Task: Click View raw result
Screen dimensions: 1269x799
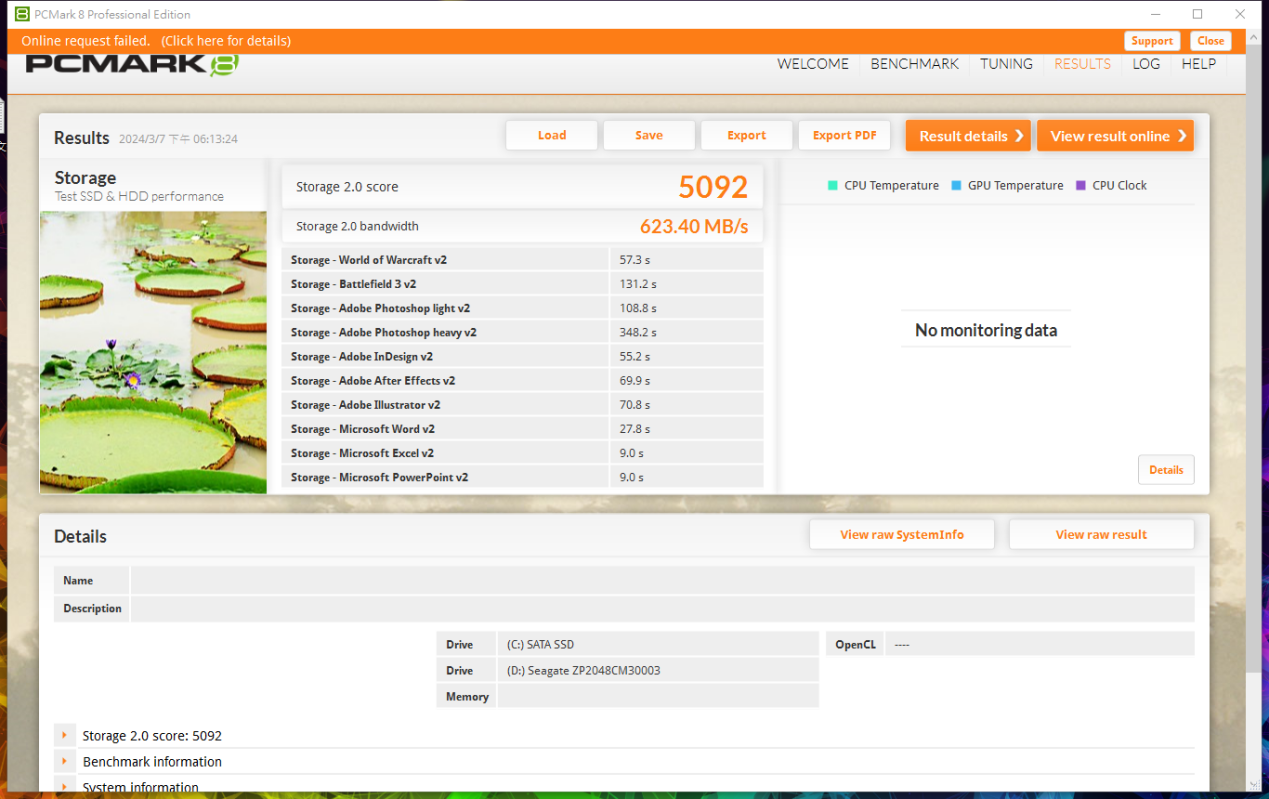Action: pos(1101,534)
